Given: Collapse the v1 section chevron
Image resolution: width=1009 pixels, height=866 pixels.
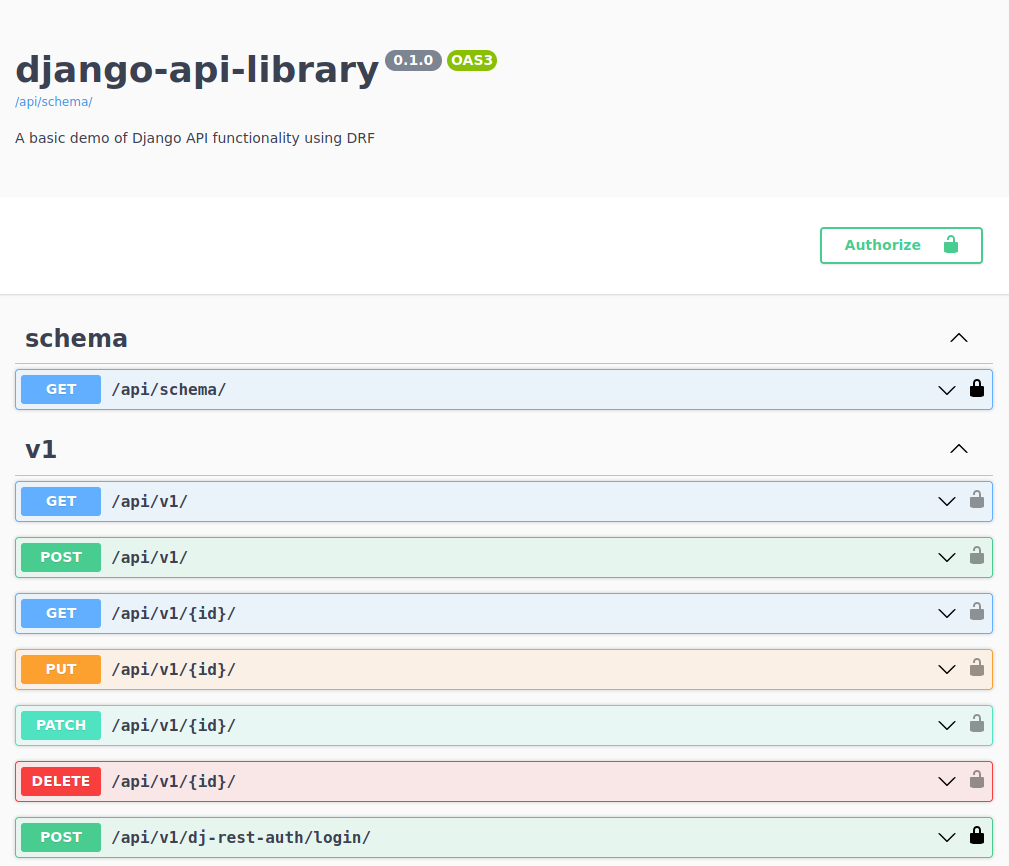Looking at the screenshot, I should (x=959, y=448).
